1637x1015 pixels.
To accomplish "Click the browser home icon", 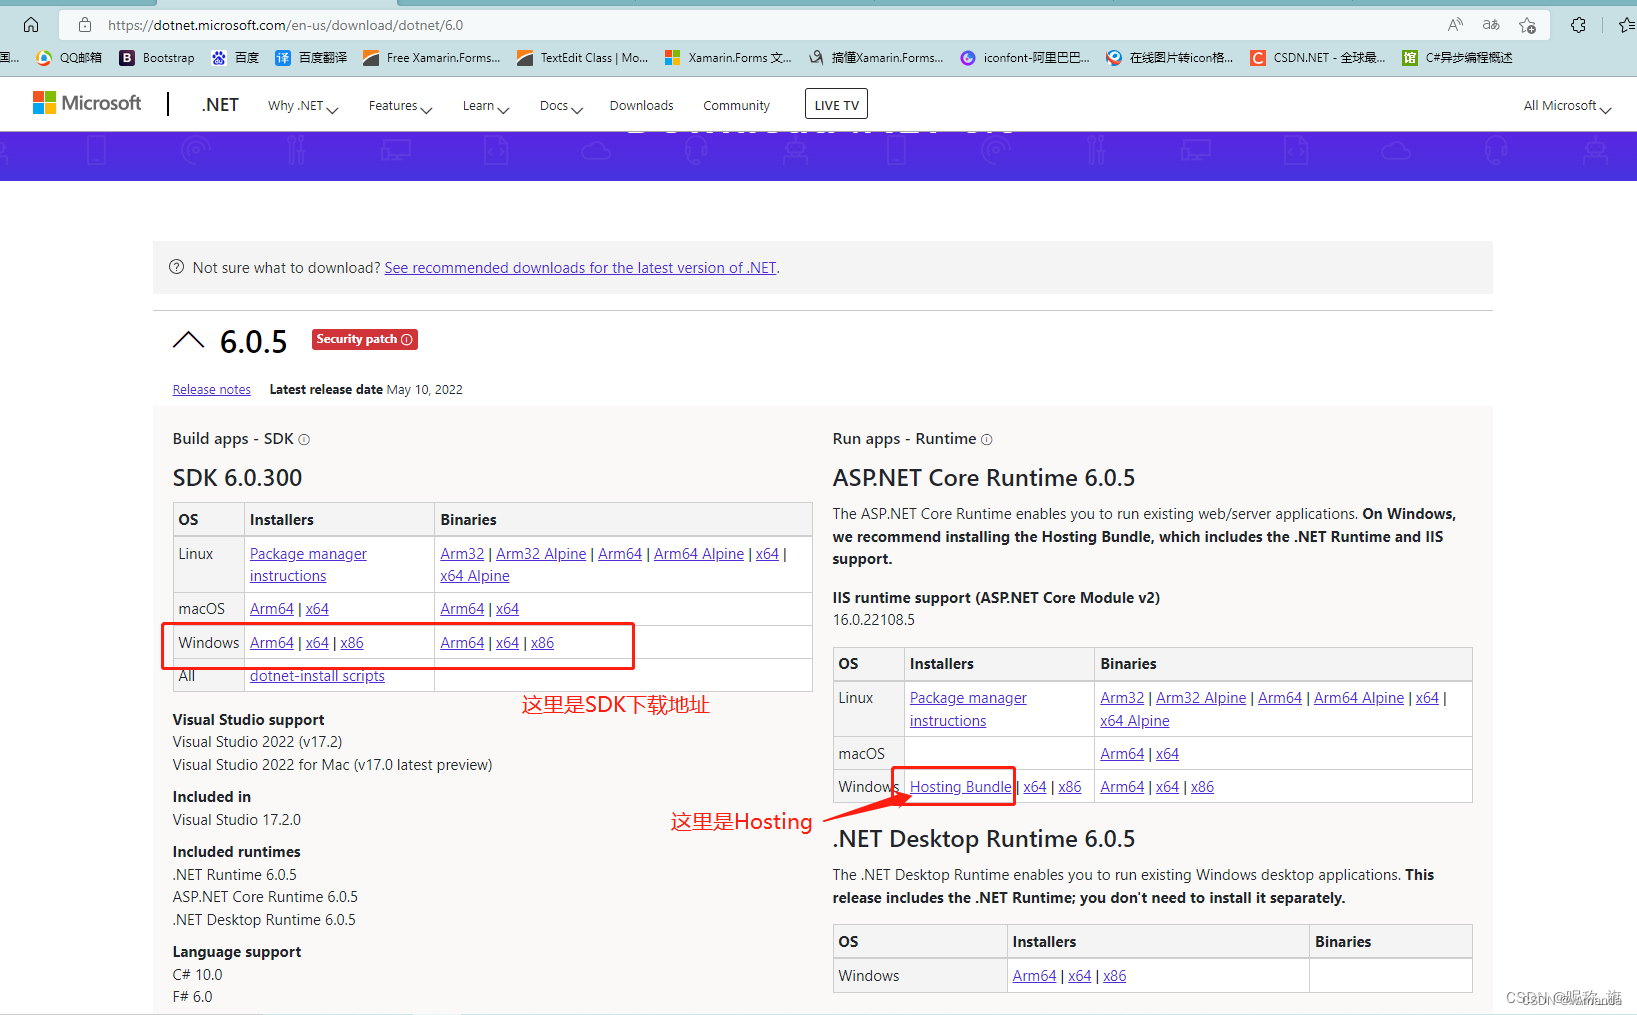I will pyautogui.click(x=31, y=25).
